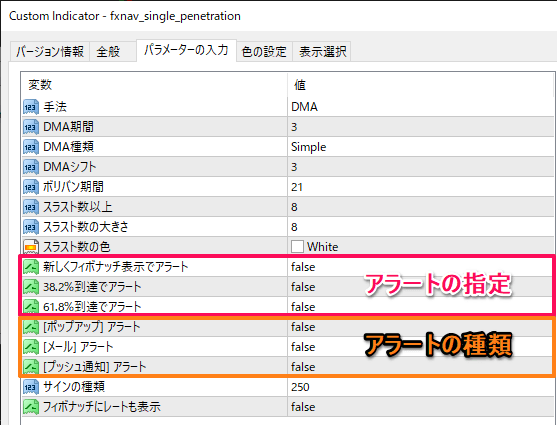This screenshot has height=425, width=557.
Task: Click the integer icon beside 手法
Action: click(31, 107)
